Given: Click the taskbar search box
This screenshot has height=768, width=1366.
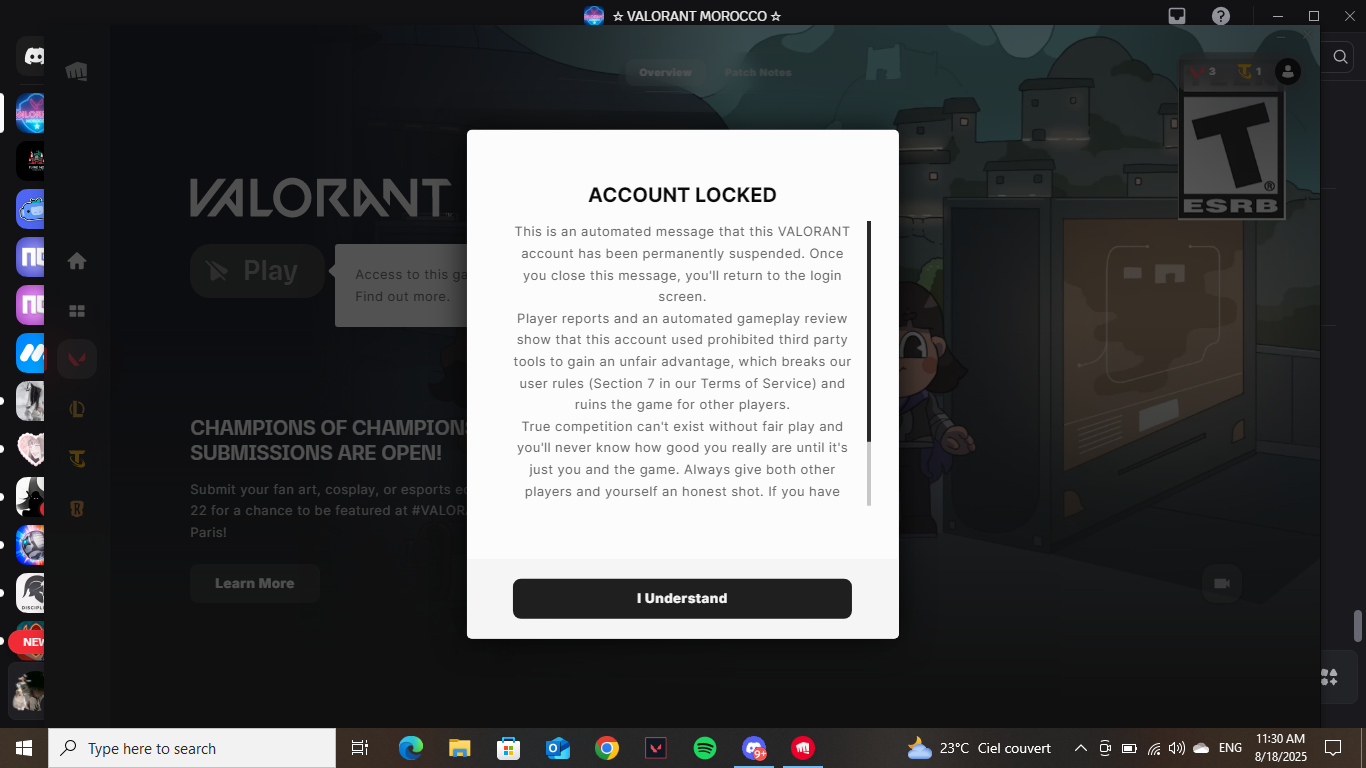Looking at the screenshot, I should [192, 748].
